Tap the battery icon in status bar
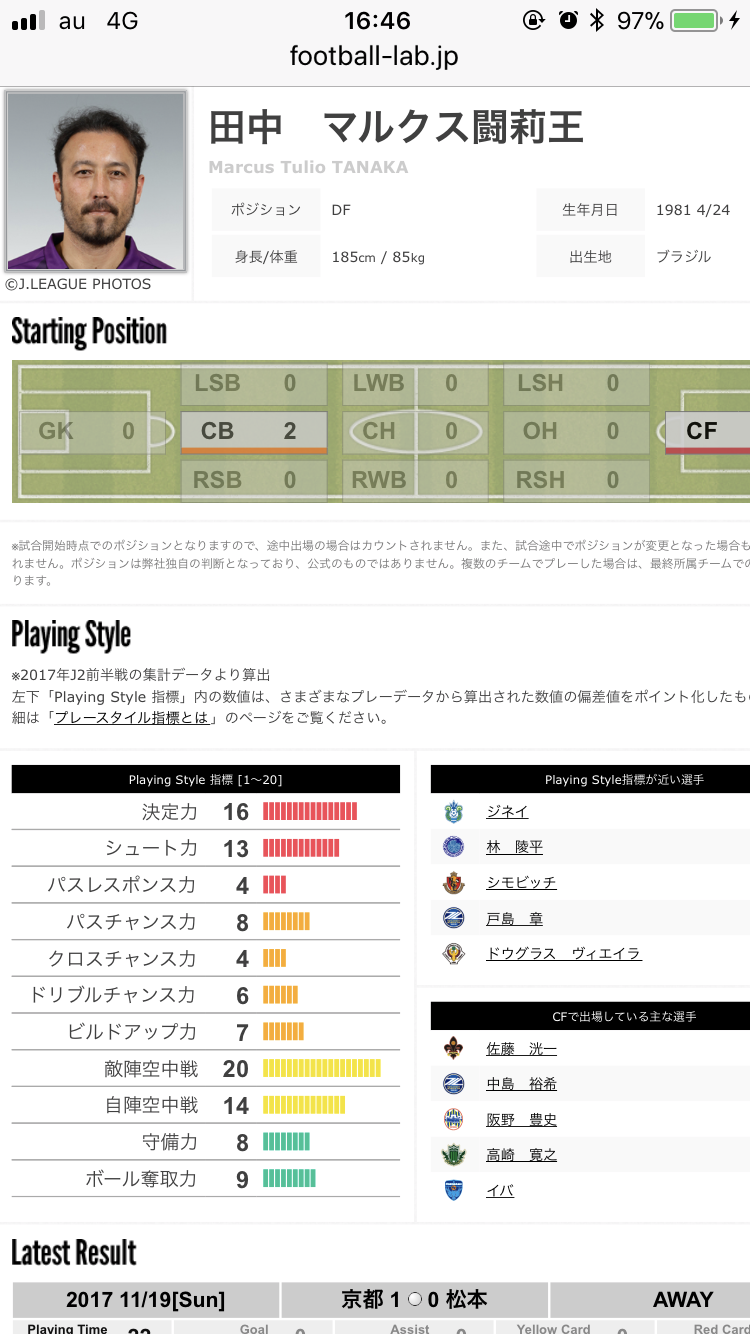750x1334 pixels. tap(699, 21)
